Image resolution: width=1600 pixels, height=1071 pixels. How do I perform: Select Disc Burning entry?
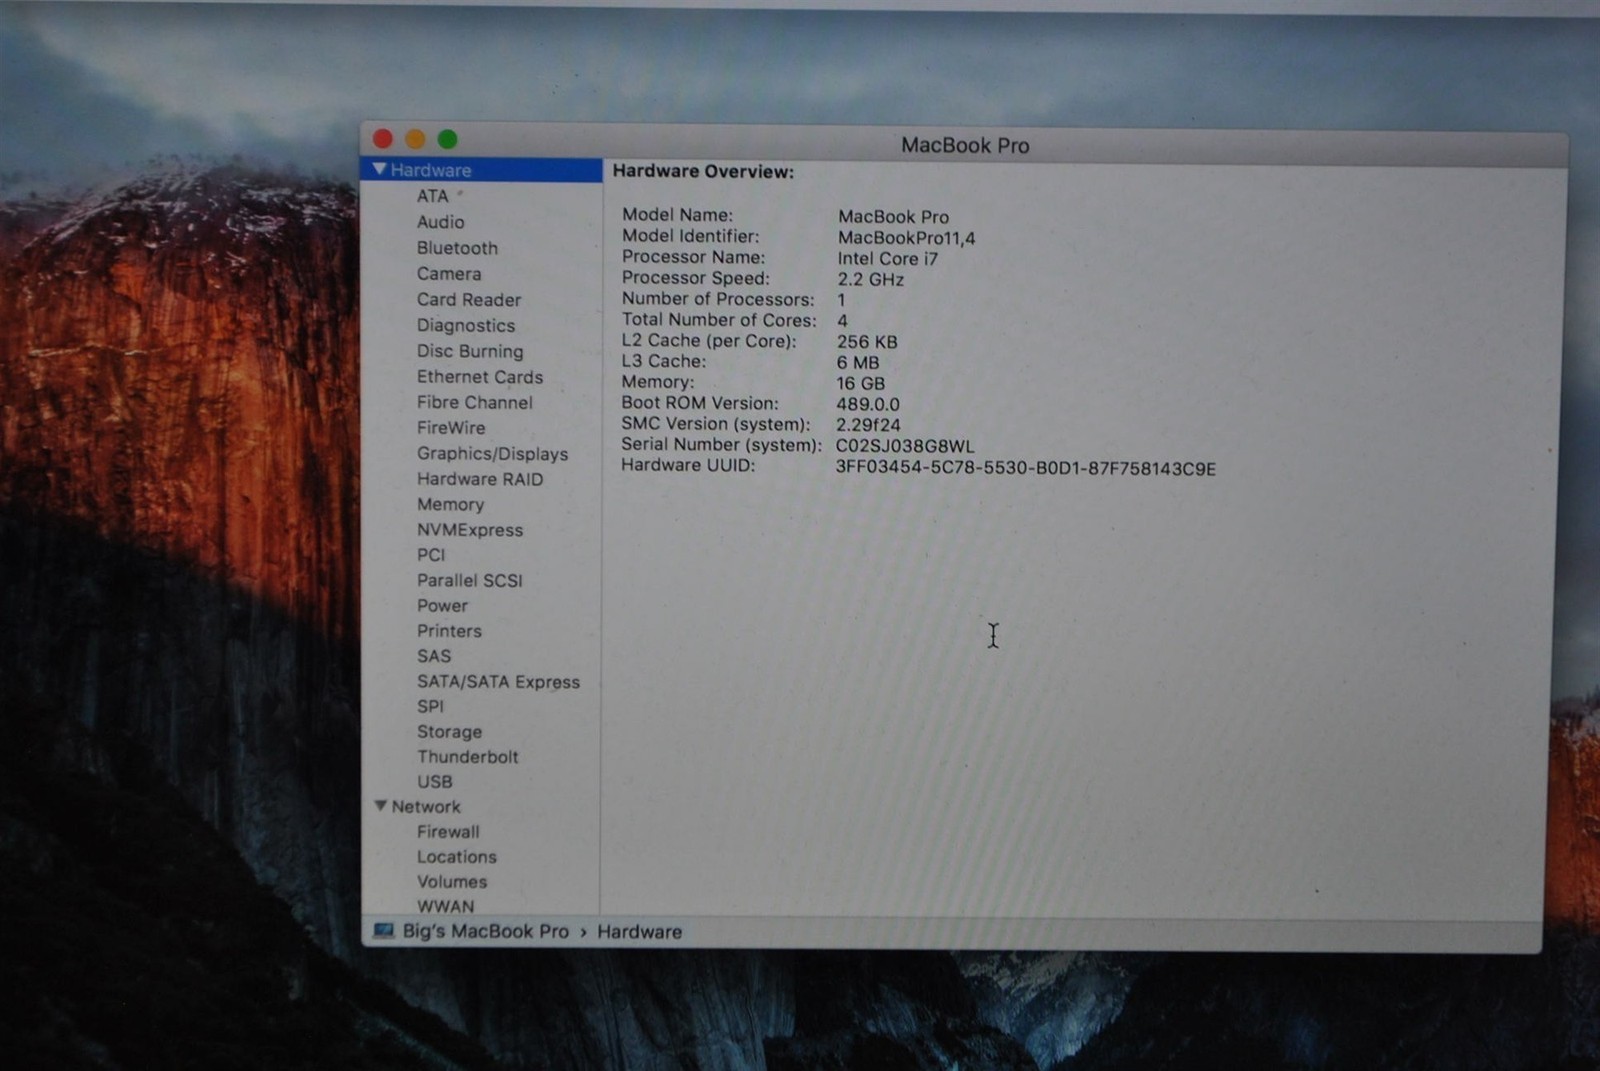[470, 351]
